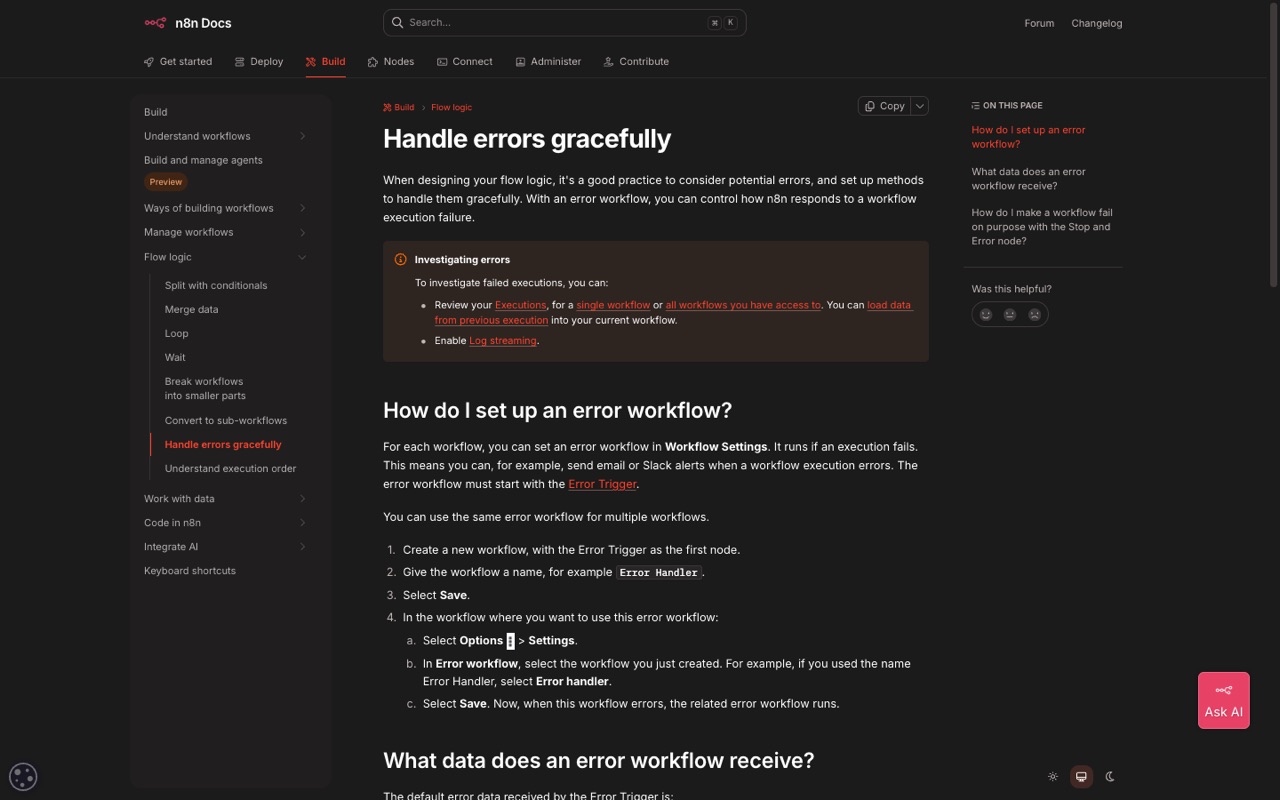
Task: Expand Integrate AI section
Action: 302,547
